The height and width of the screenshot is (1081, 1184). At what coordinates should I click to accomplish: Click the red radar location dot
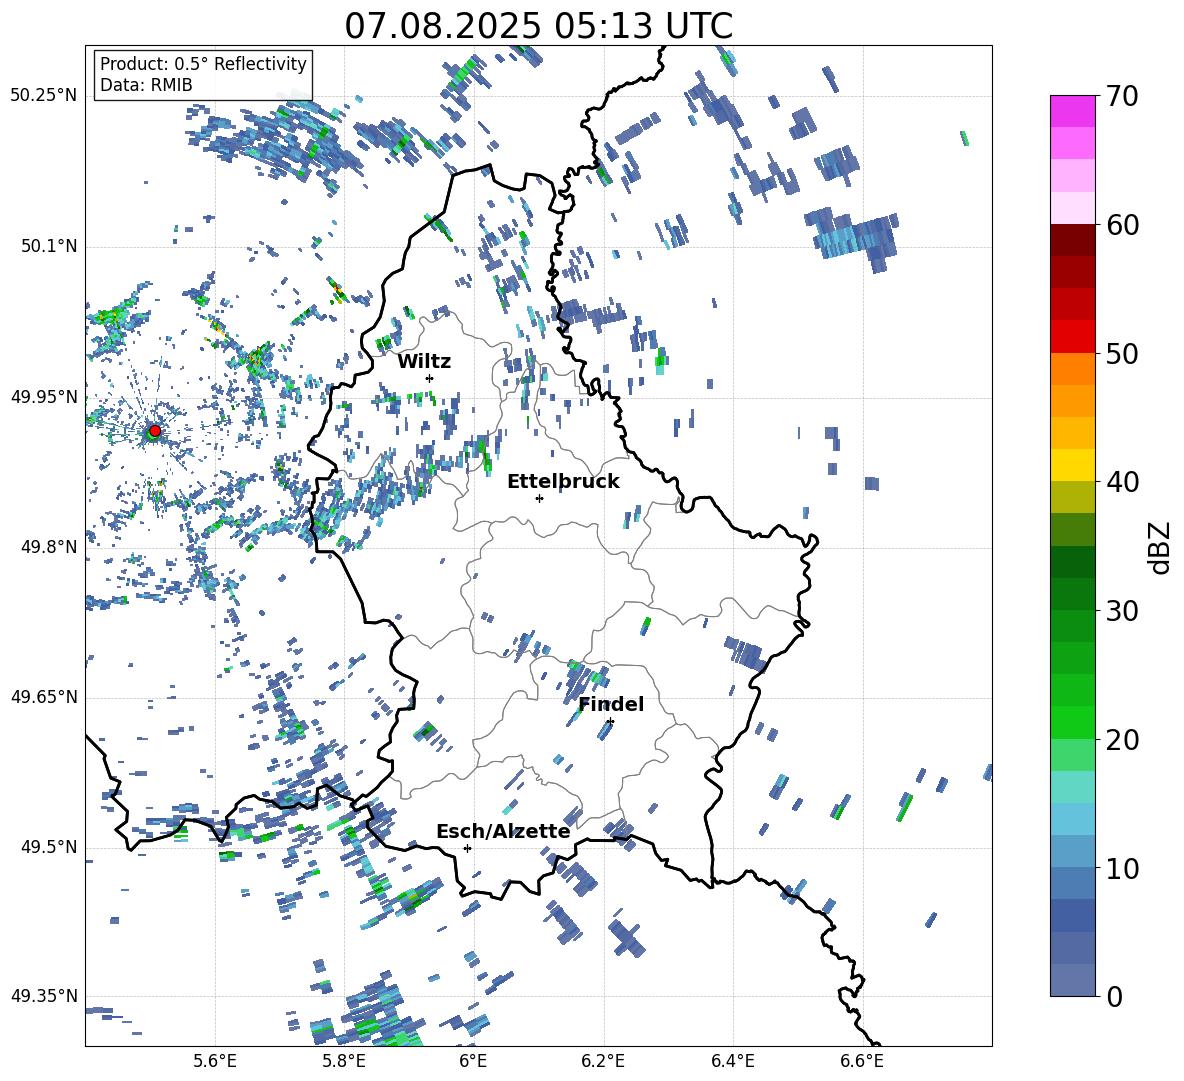tap(155, 430)
